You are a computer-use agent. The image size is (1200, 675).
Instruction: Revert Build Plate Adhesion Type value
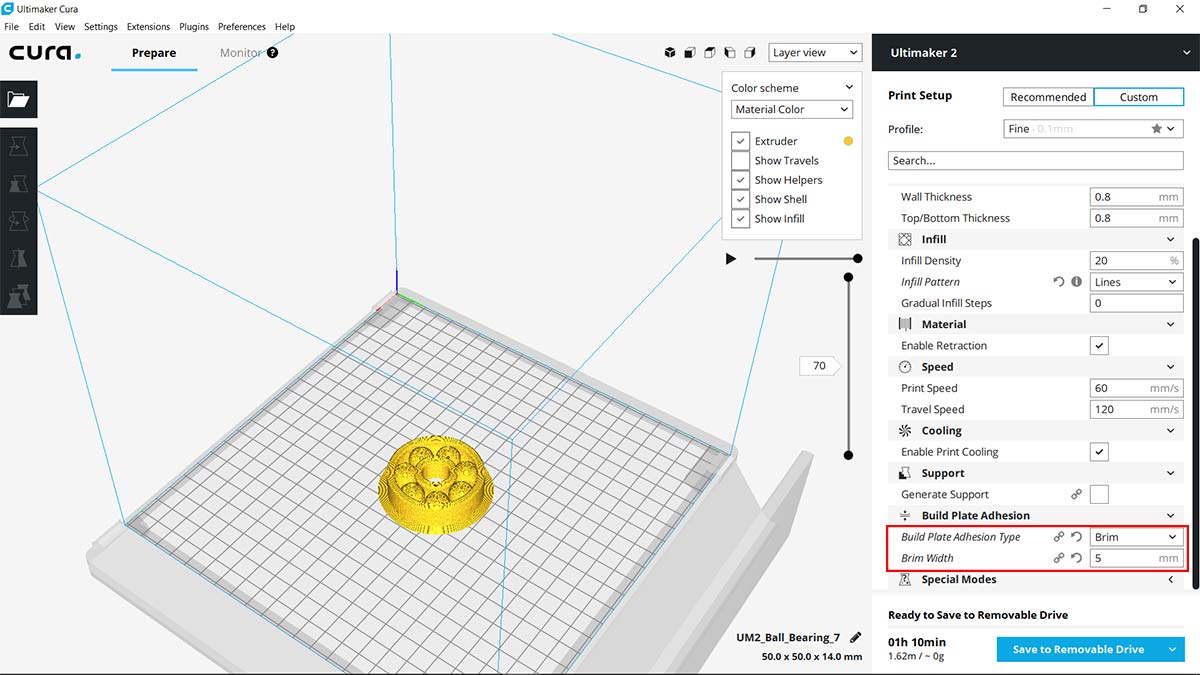tap(1077, 537)
